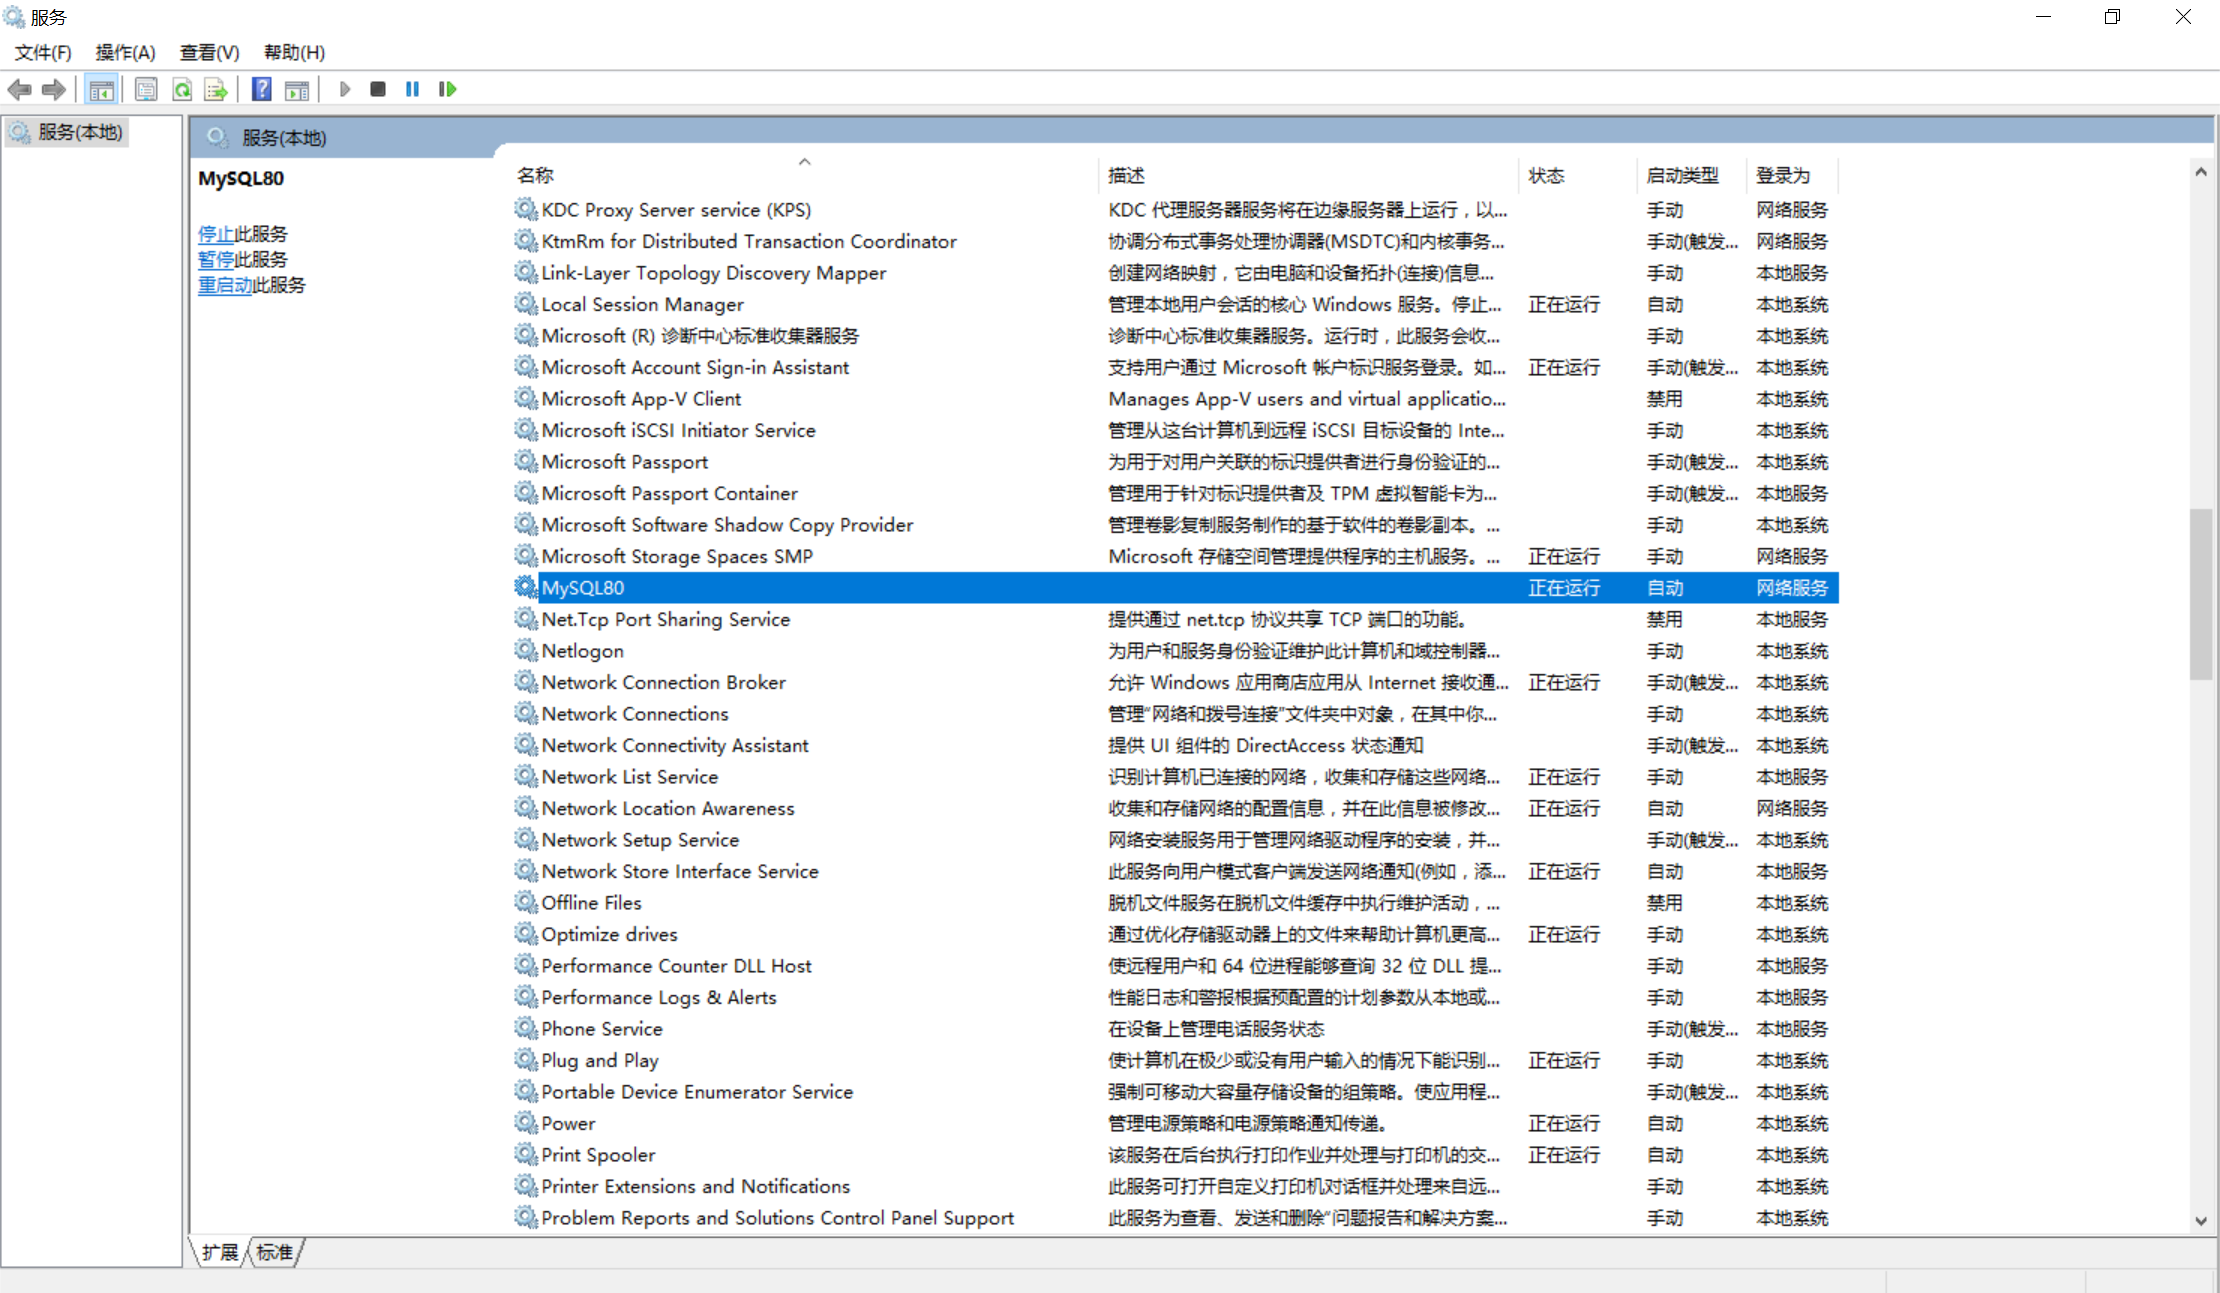Select Network Store Interface Service
Image resolution: width=2220 pixels, height=1293 pixels.
1175,871
